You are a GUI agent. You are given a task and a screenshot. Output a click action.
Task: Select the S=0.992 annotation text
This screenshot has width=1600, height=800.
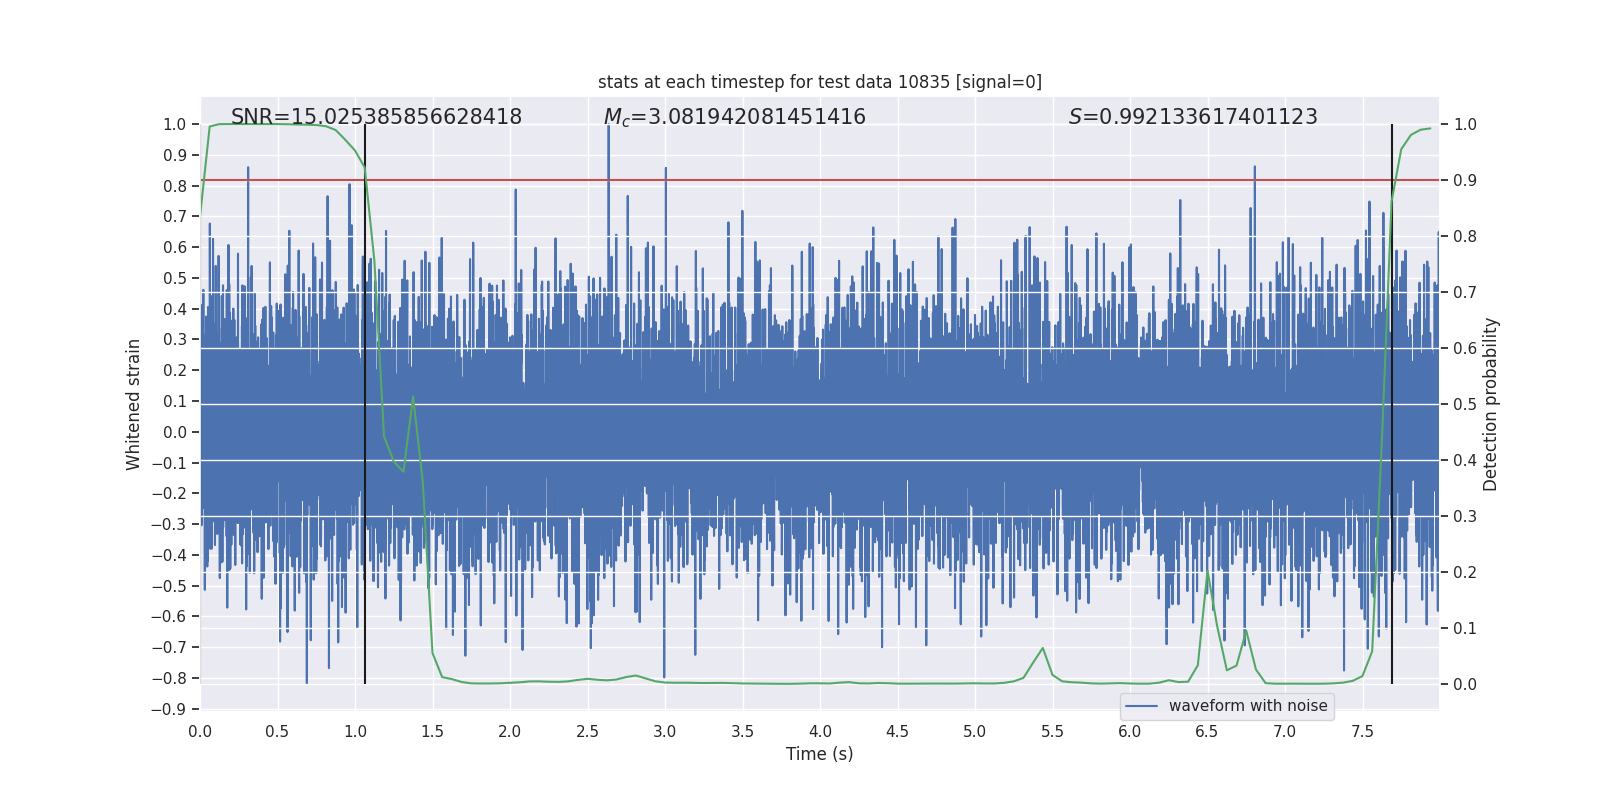tap(1192, 117)
